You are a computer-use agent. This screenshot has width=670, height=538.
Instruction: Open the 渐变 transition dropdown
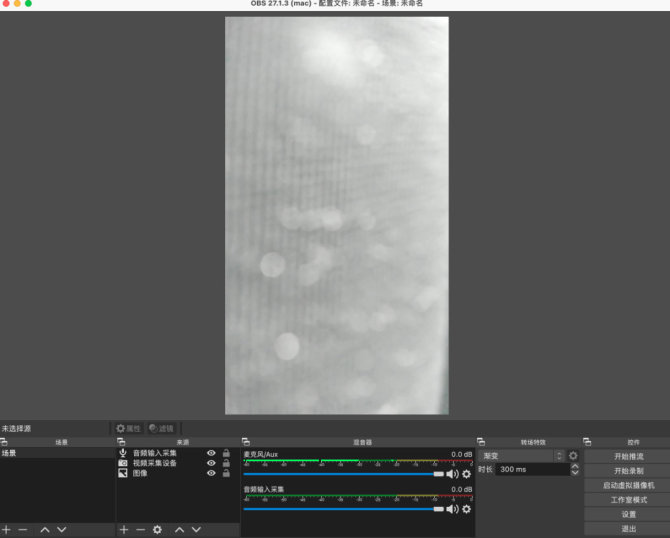click(522, 456)
